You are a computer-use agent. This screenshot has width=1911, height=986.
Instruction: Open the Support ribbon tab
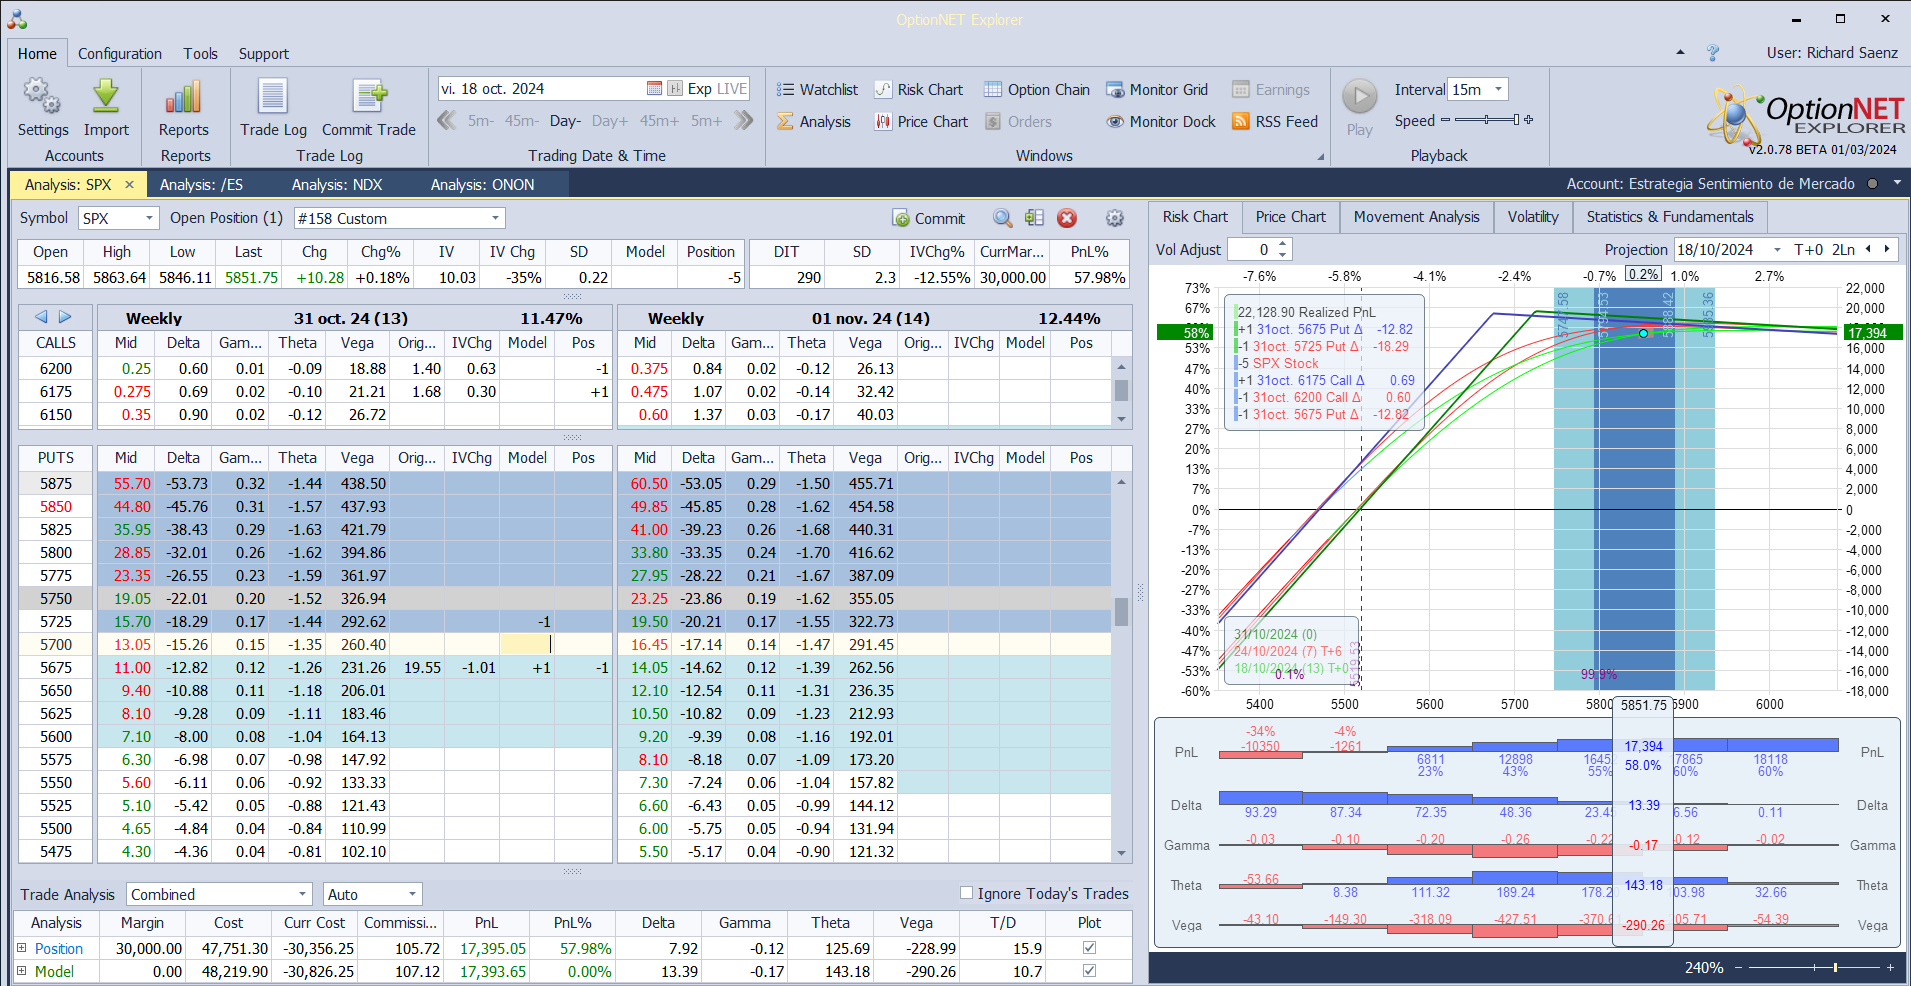[264, 54]
